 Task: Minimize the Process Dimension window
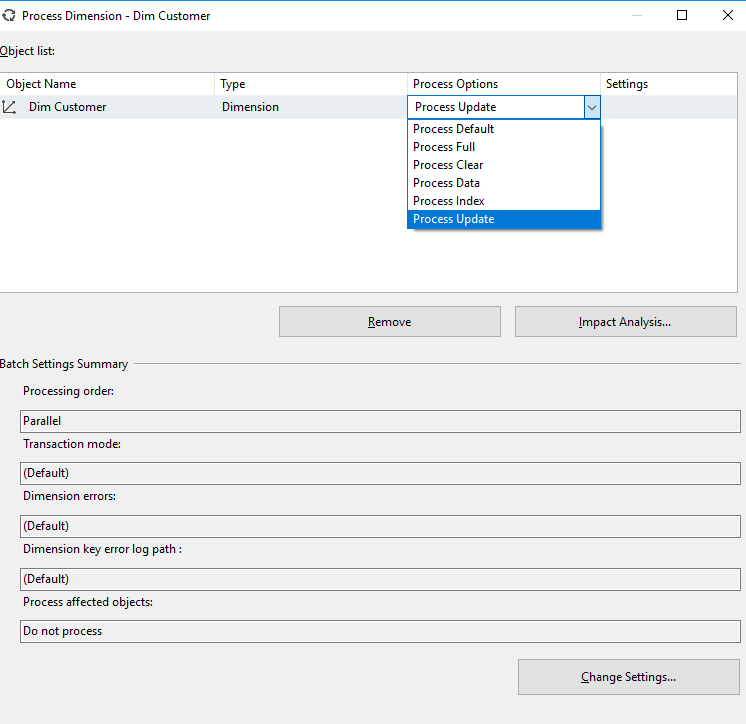coord(636,16)
